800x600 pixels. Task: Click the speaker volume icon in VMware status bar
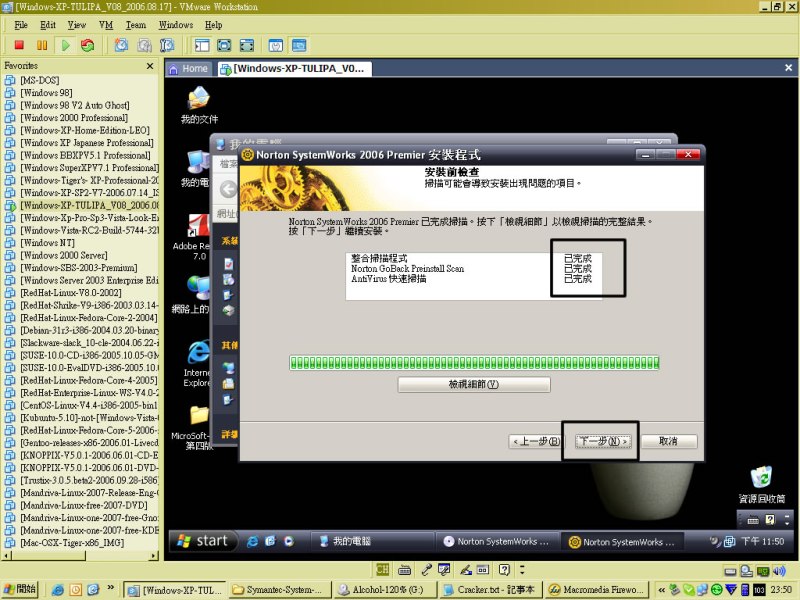[x=779, y=570]
